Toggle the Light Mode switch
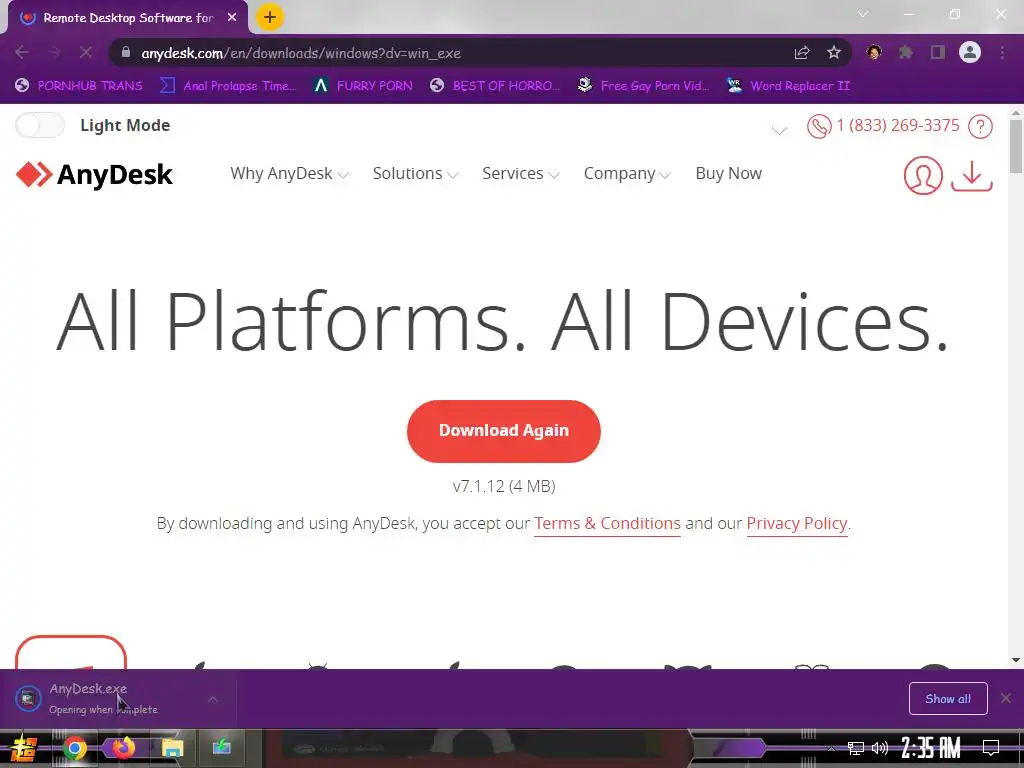 [40, 125]
